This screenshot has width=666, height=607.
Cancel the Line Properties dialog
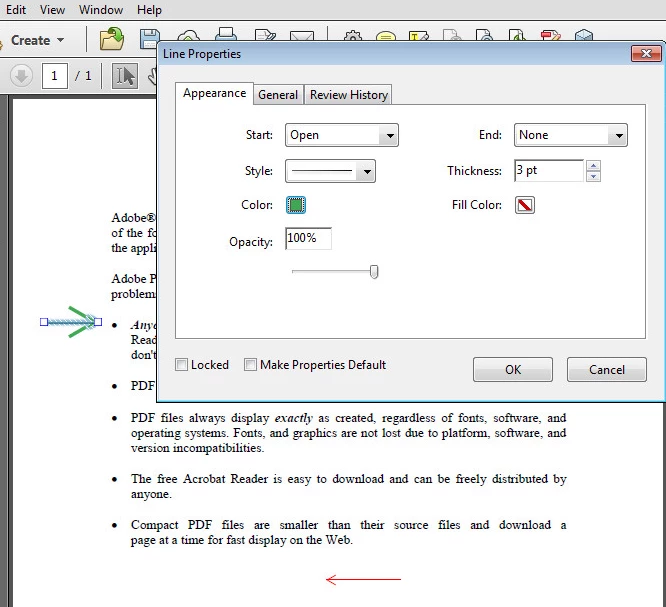607,370
